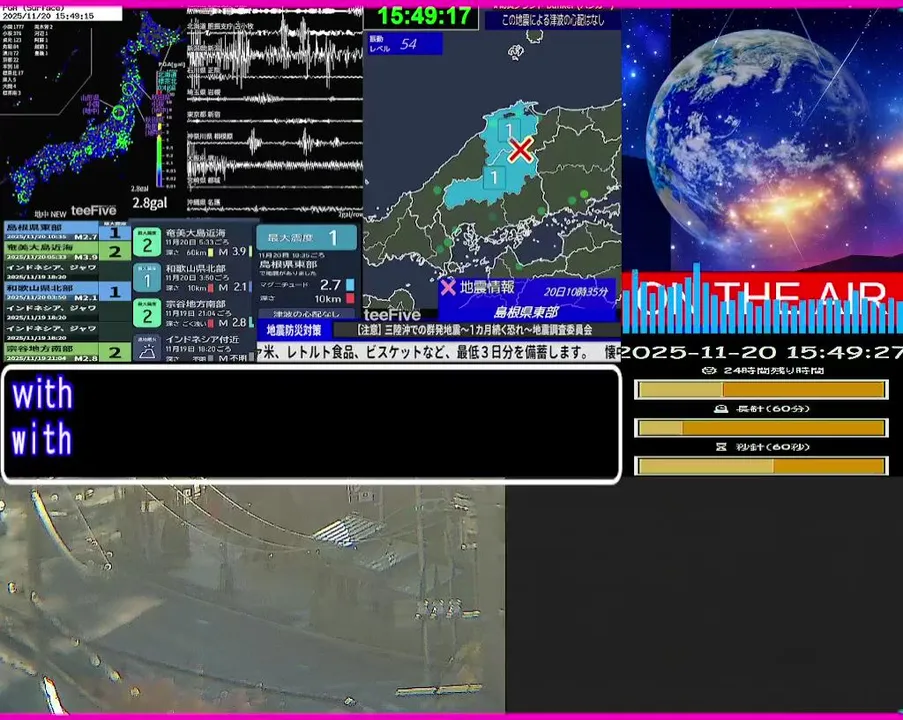Image resolution: width=903 pixels, height=720 pixels.
Task: Select the インドネシア付近 11月19日 18:20 entry
Action: [x=194, y=347]
